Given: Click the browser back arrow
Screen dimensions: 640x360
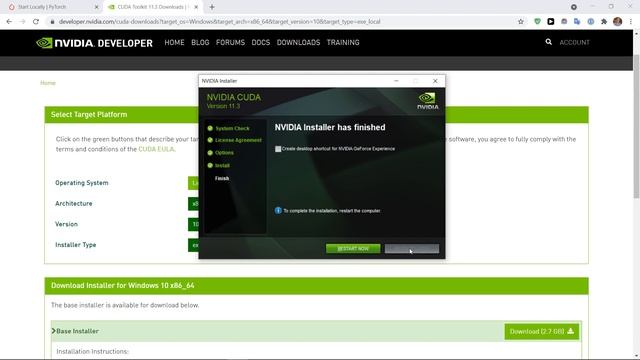Looking at the screenshot, I should 9,22.
